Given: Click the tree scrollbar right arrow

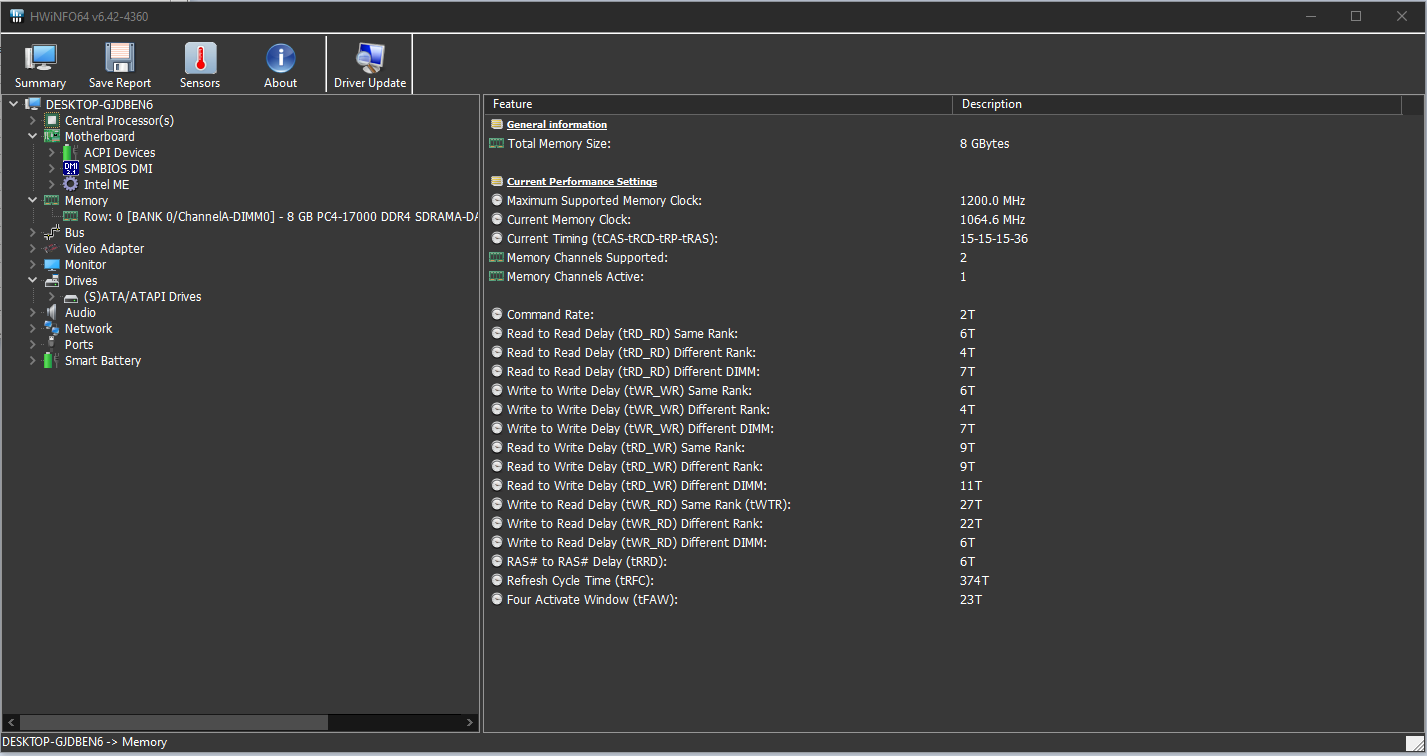Looking at the screenshot, I should pos(471,722).
